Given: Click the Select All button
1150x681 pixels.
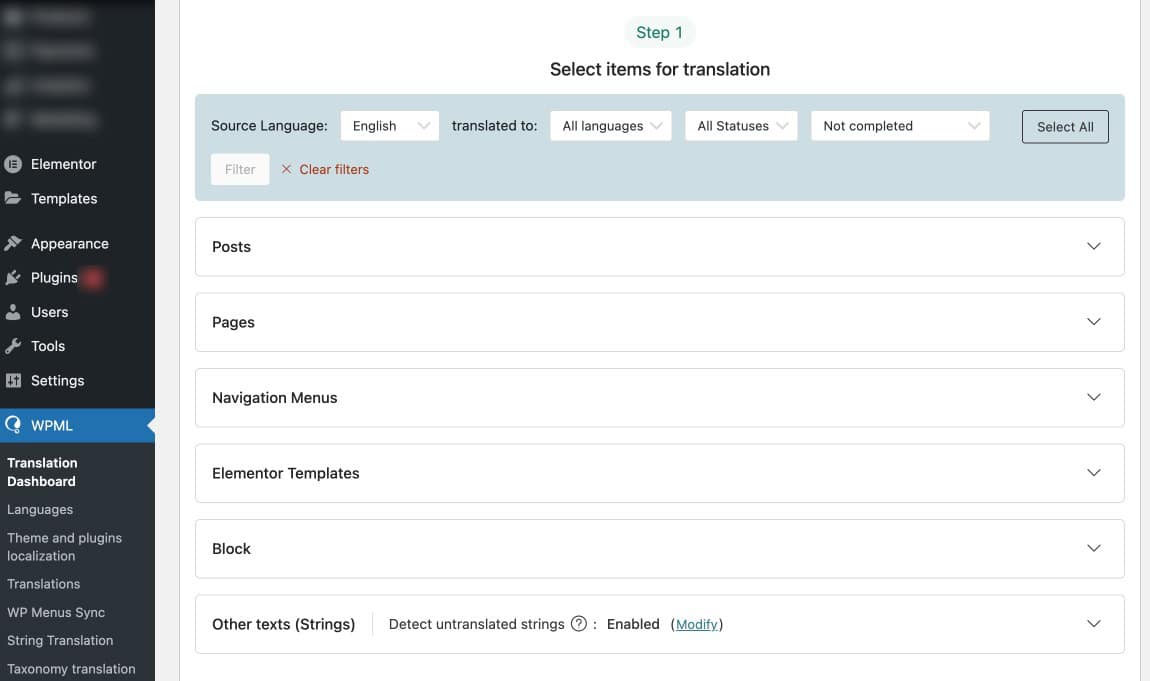Looking at the screenshot, I should pos(1065,127).
